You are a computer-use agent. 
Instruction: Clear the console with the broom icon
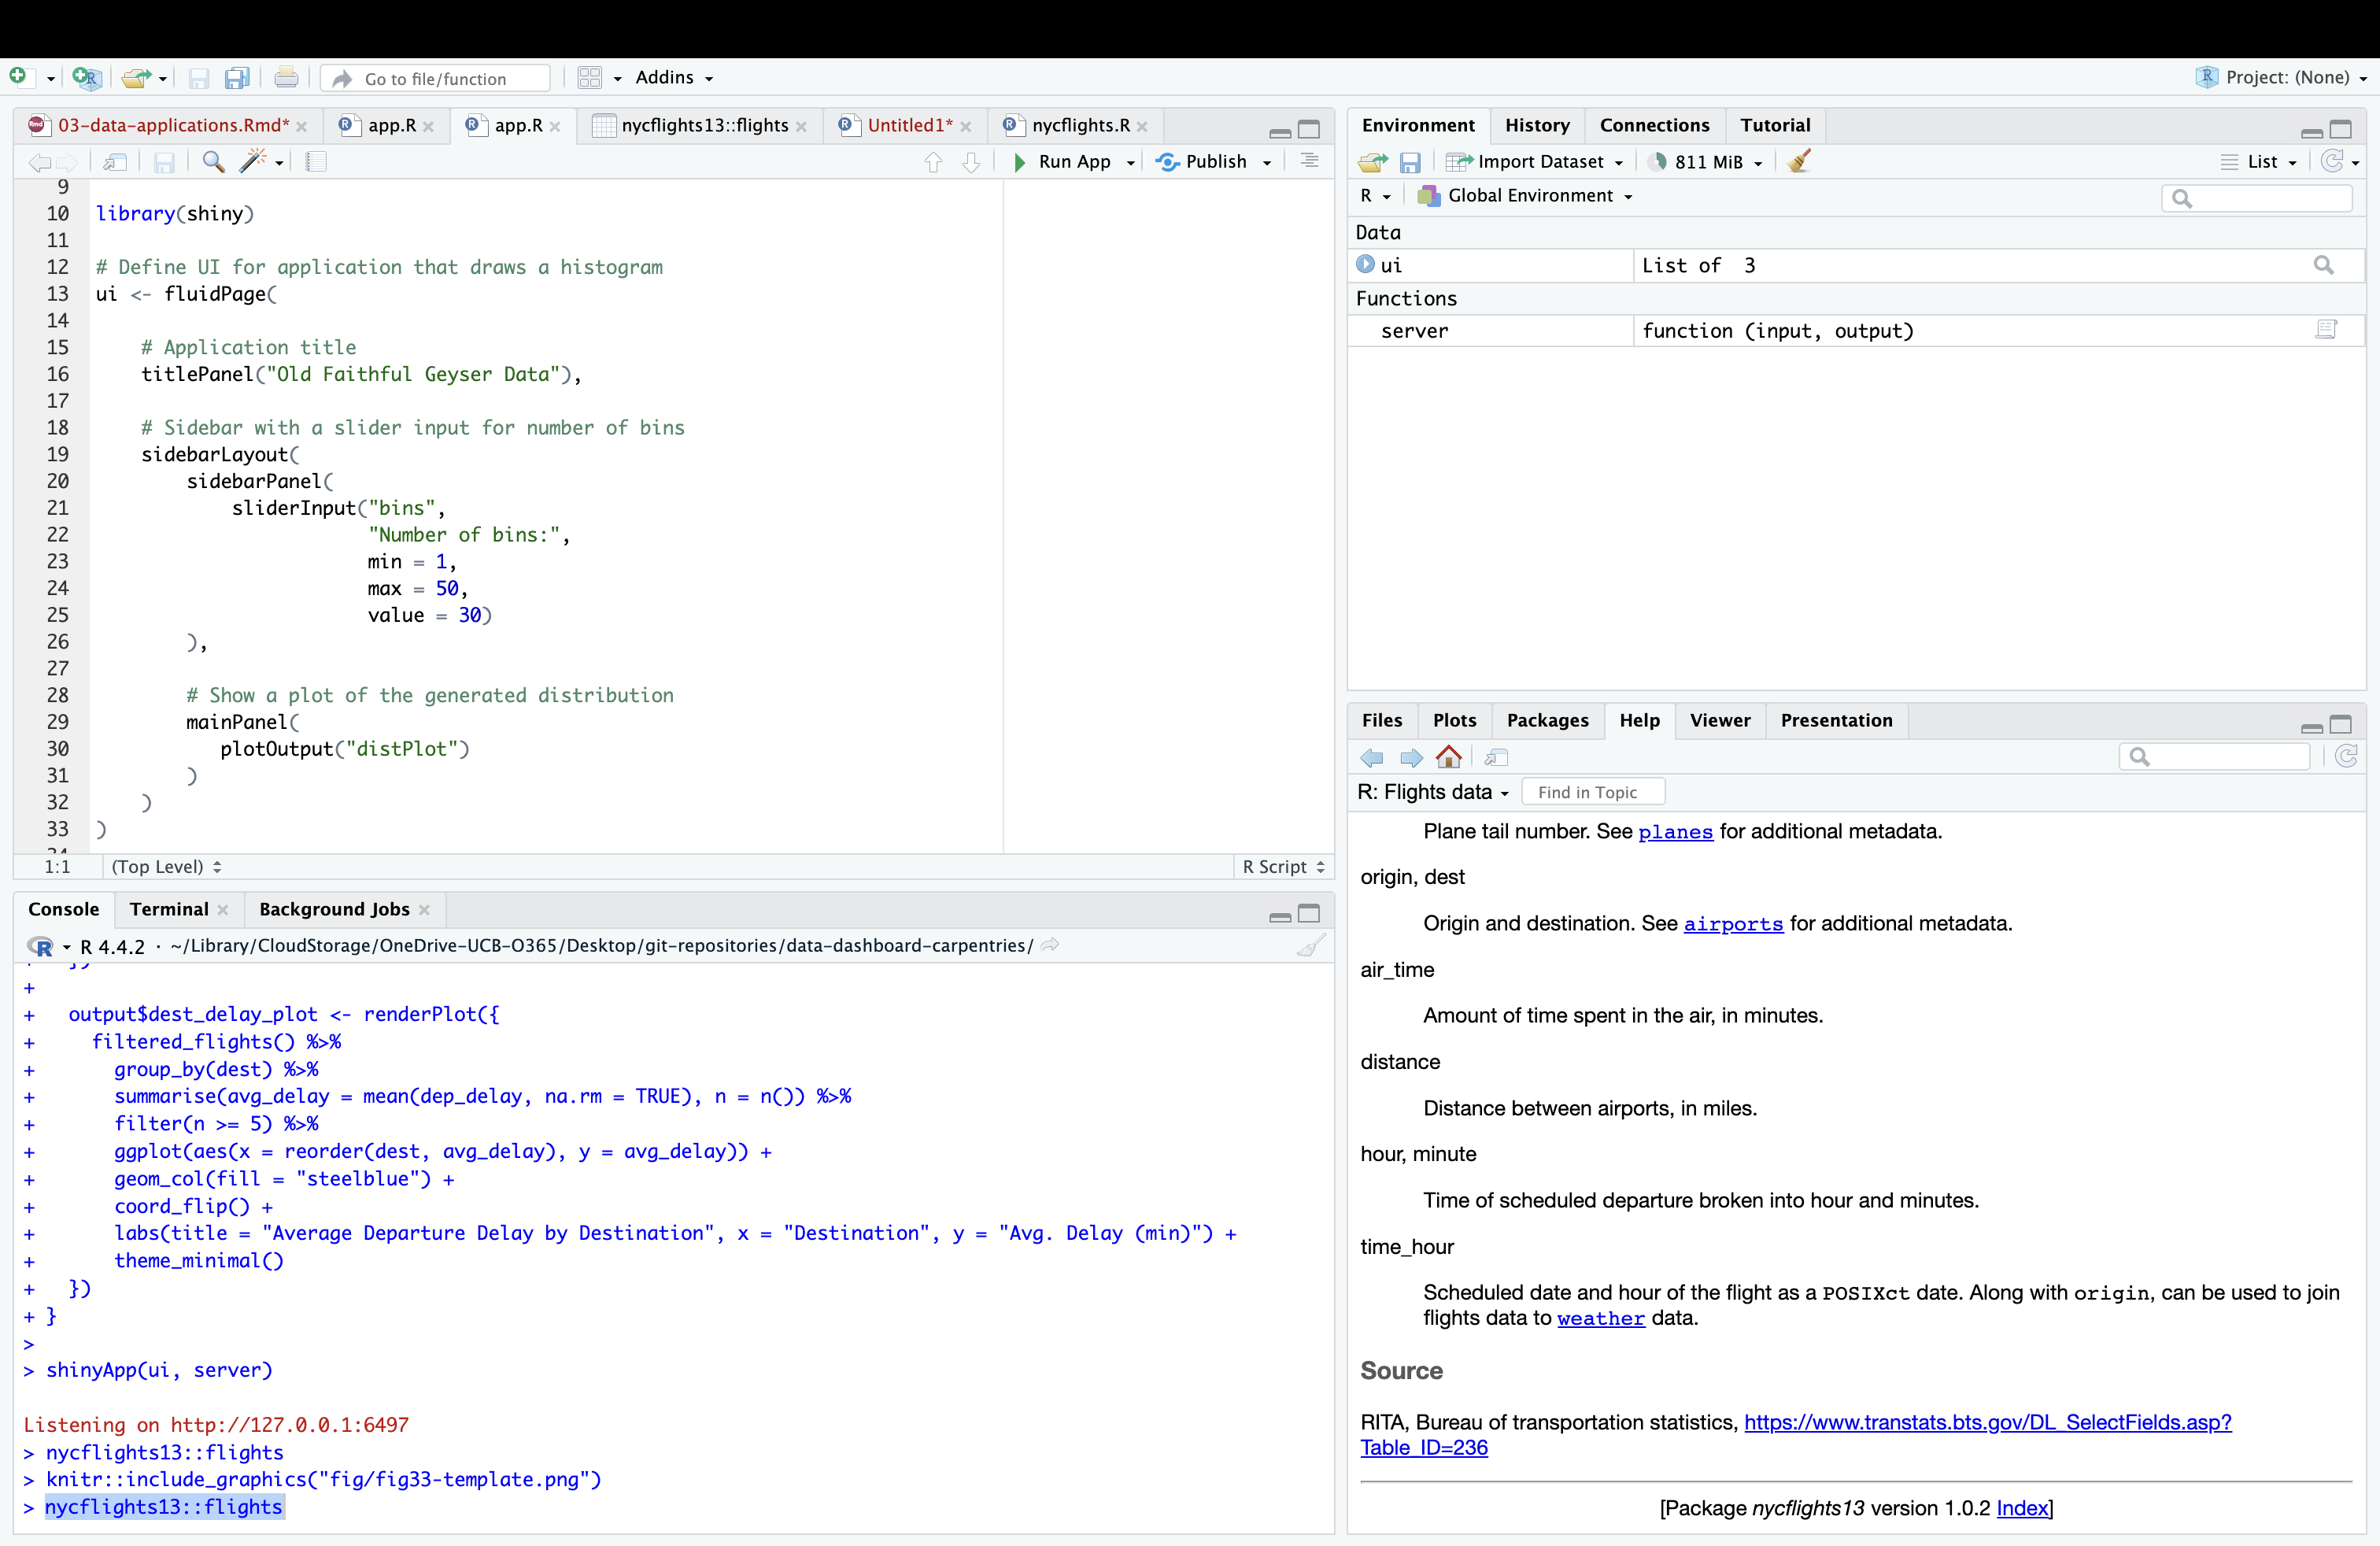point(1311,945)
